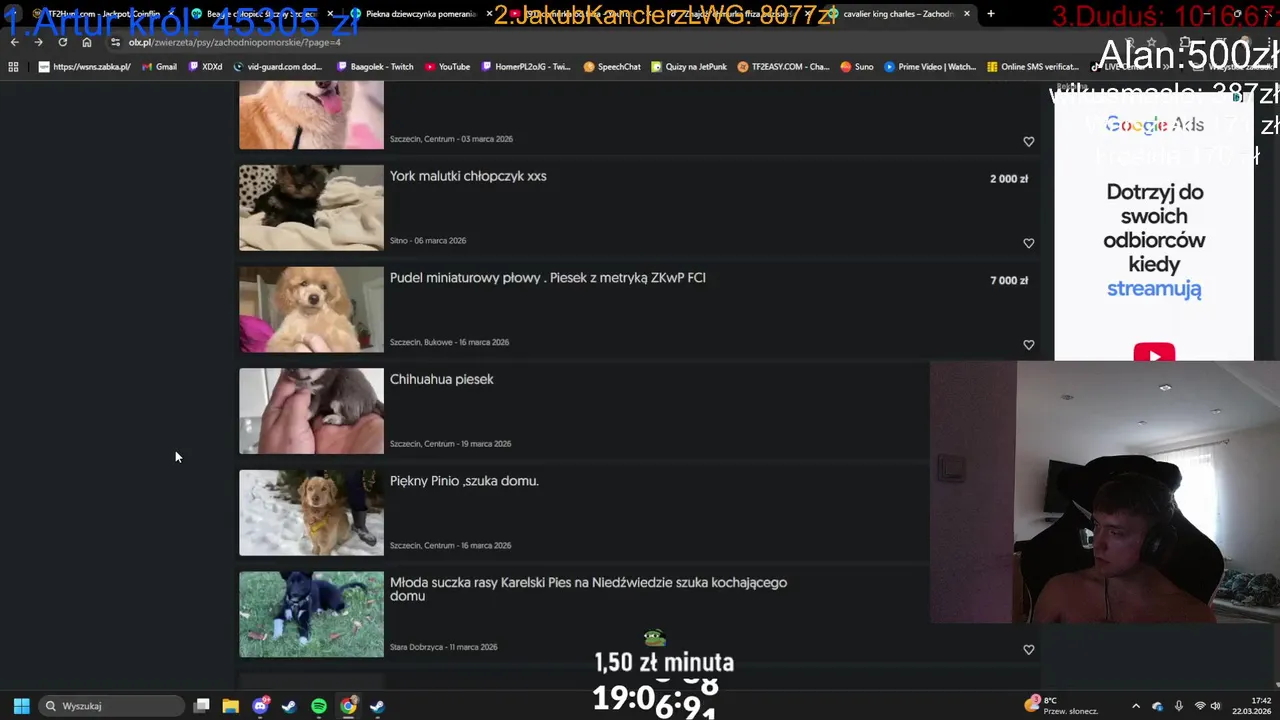1280x720 pixels.
Task: Open the weather widget showing 8°C
Action: point(1062,706)
